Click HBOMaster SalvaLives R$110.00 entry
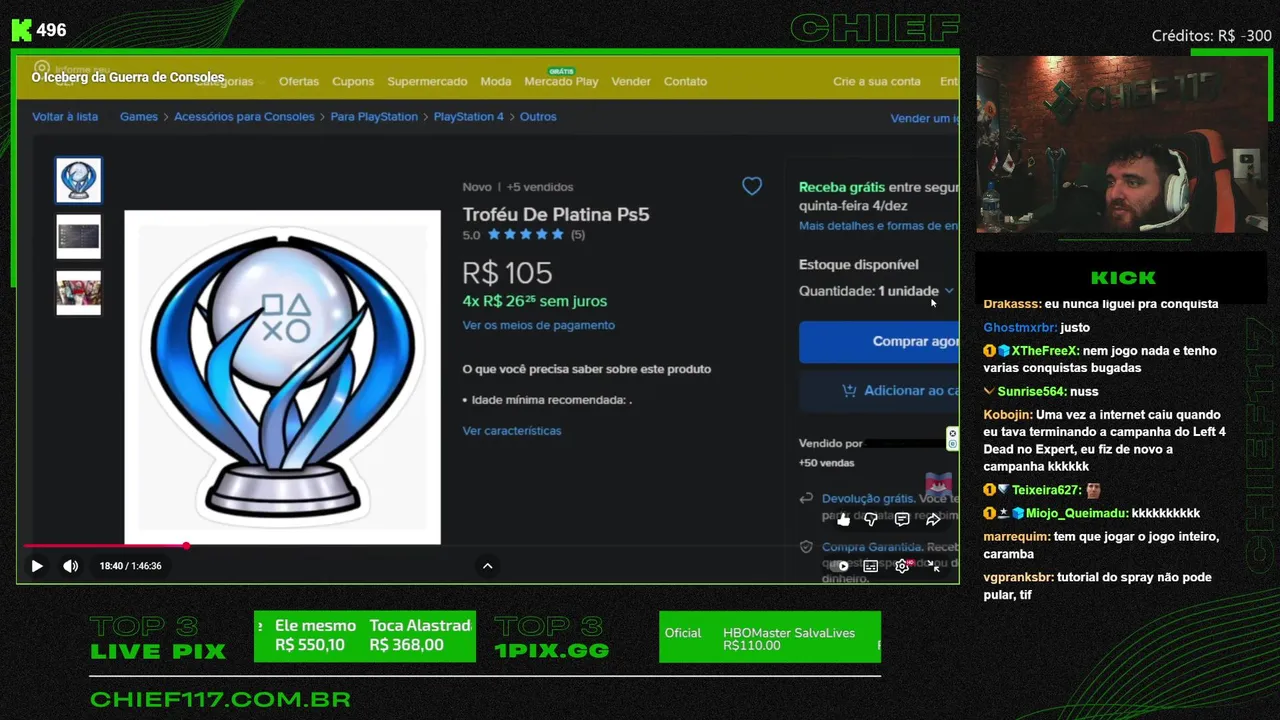 pos(789,639)
